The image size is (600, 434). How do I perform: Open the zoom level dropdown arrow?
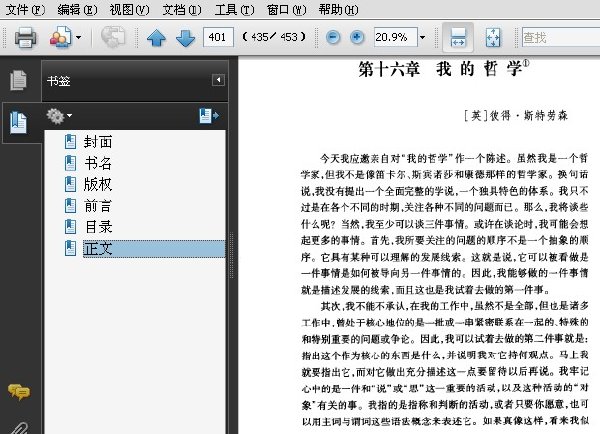click(422, 38)
